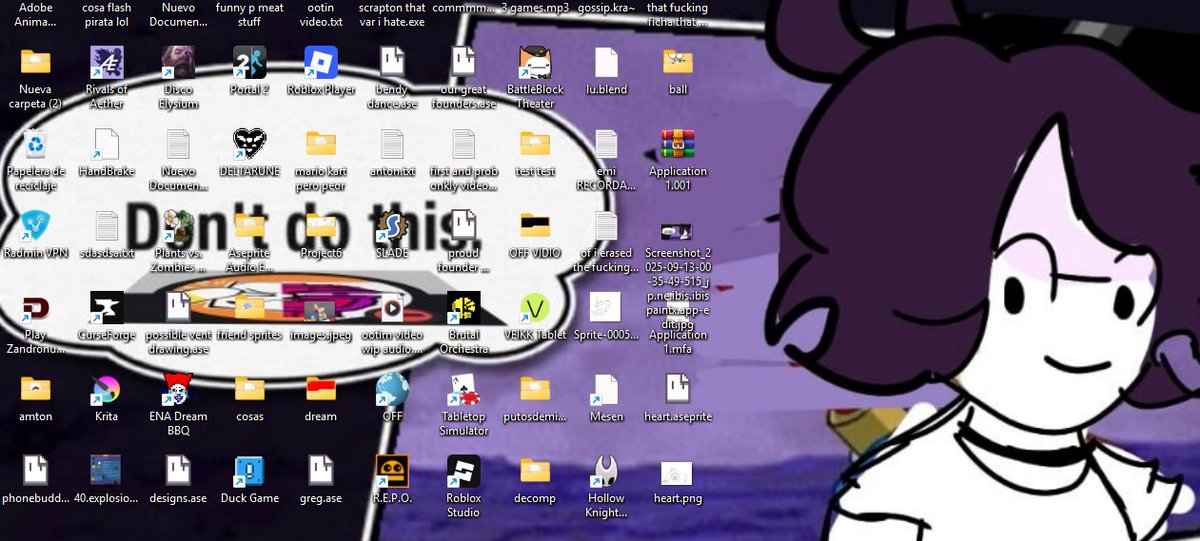This screenshot has width=1200, height=541.
Task: Select the of i erased the fucking file
Action: click(606, 226)
